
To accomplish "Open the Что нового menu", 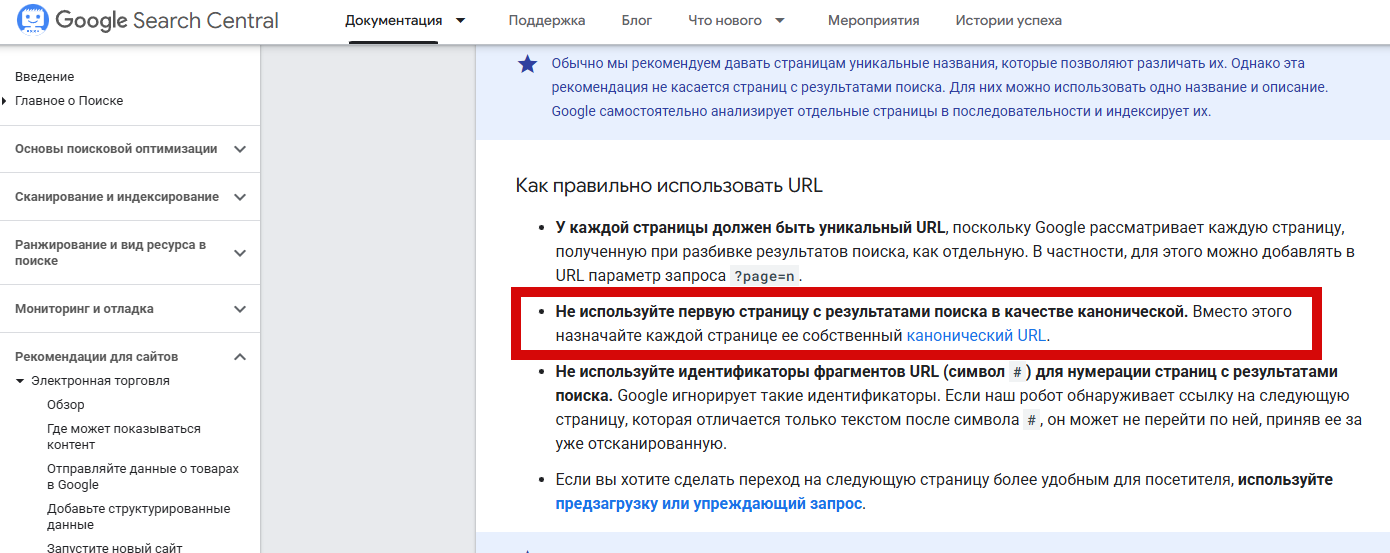I will point(725,20).
